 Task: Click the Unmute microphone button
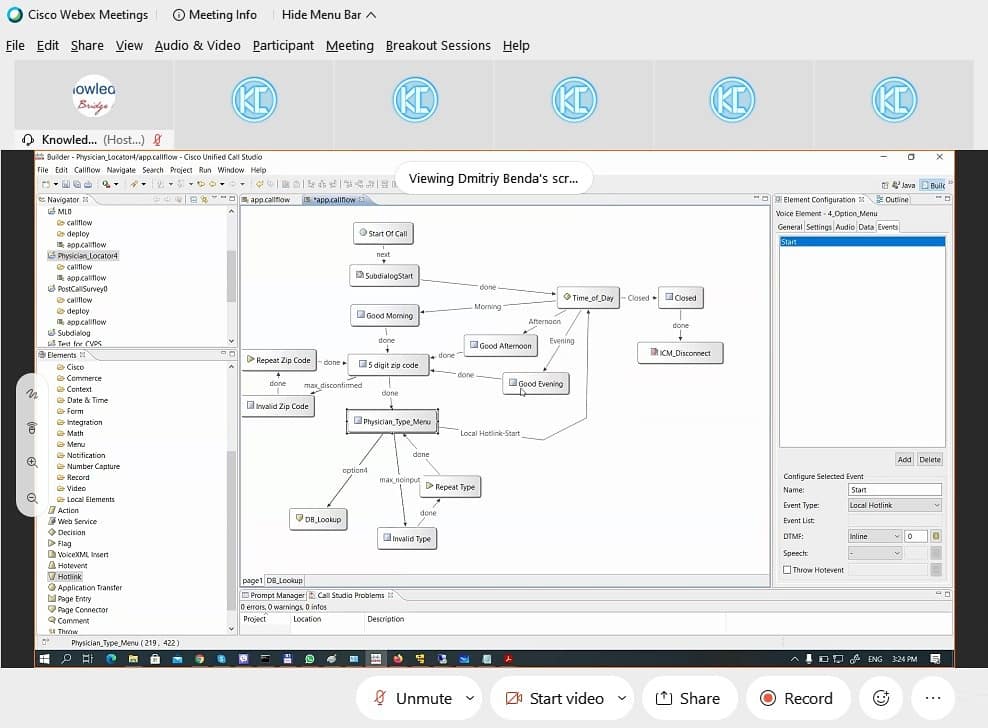point(413,698)
